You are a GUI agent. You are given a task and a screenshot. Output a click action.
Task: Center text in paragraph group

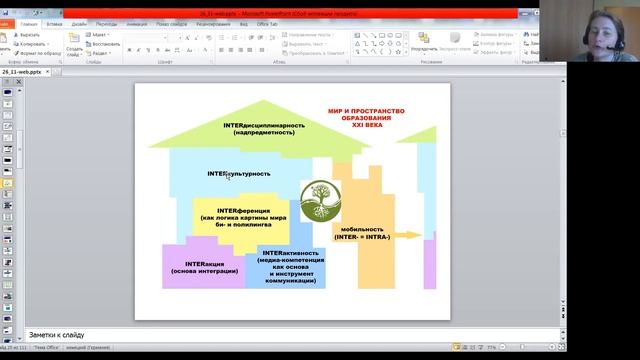point(231,50)
